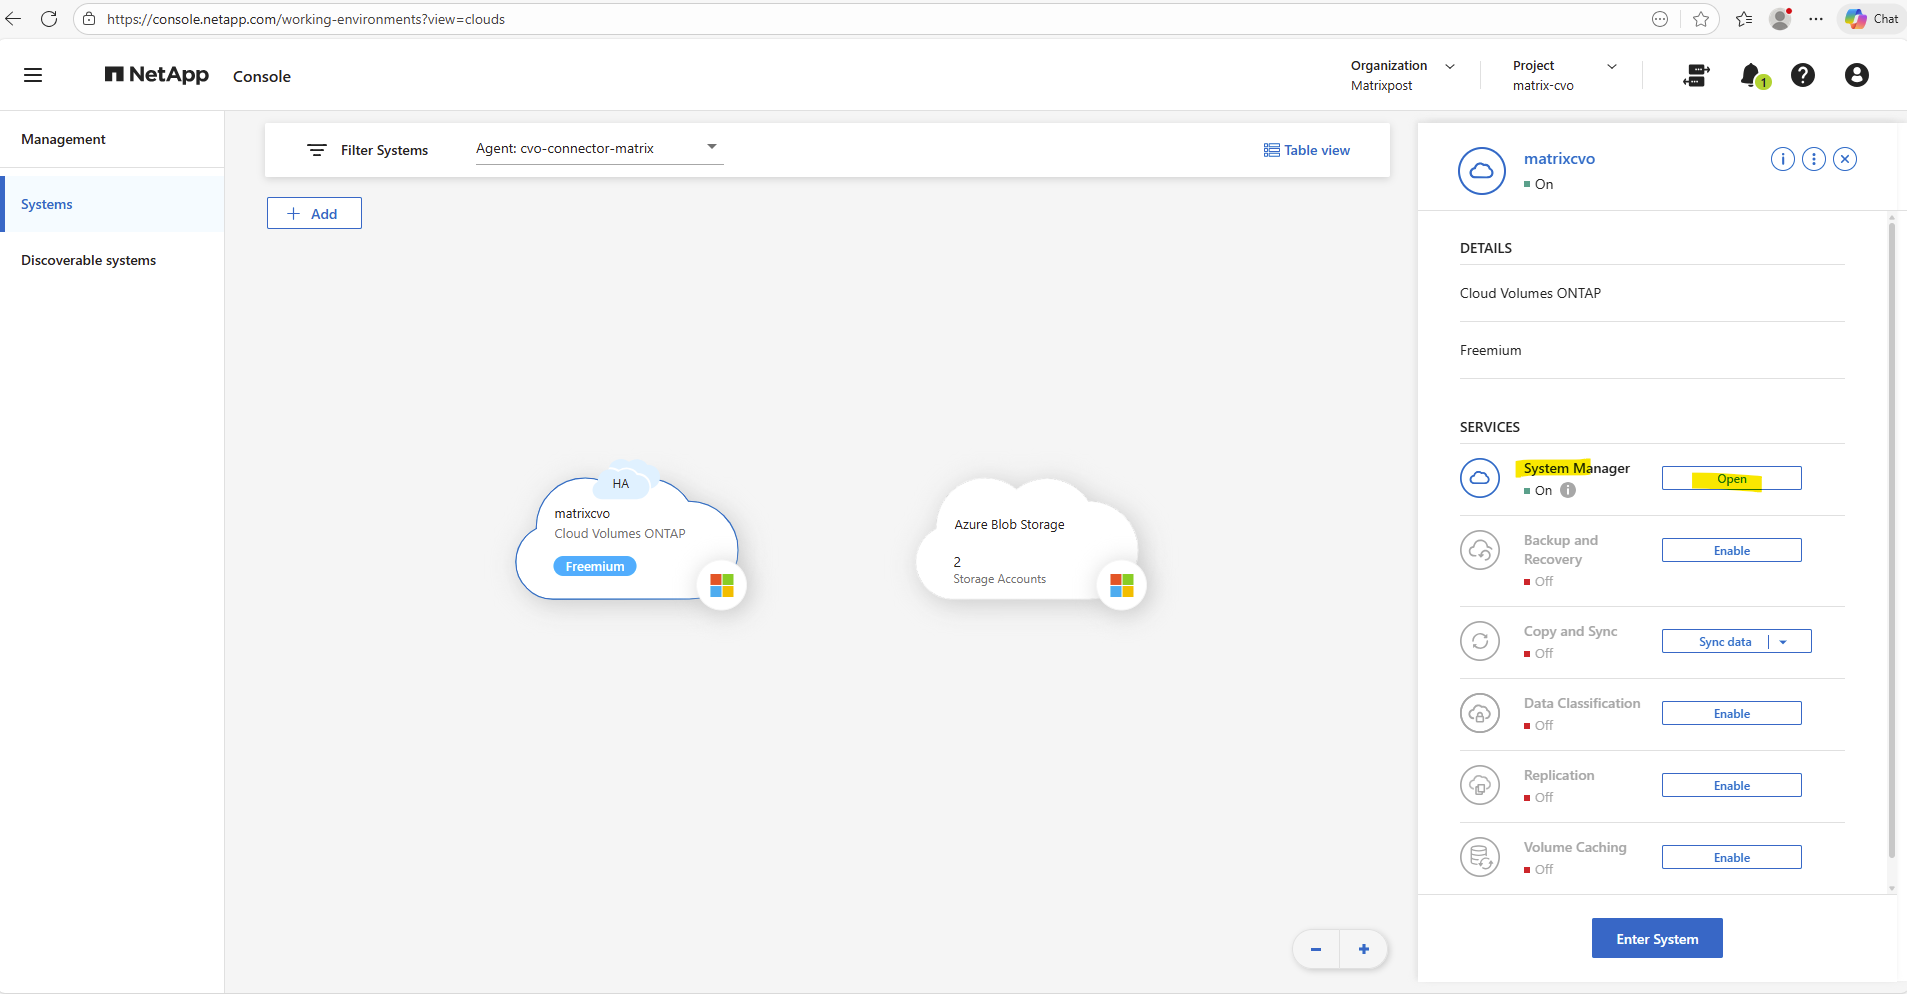Expand the Project matrix-cvo dropdown
The width and height of the screenshot is (1907, 994).
(1611, 66)
